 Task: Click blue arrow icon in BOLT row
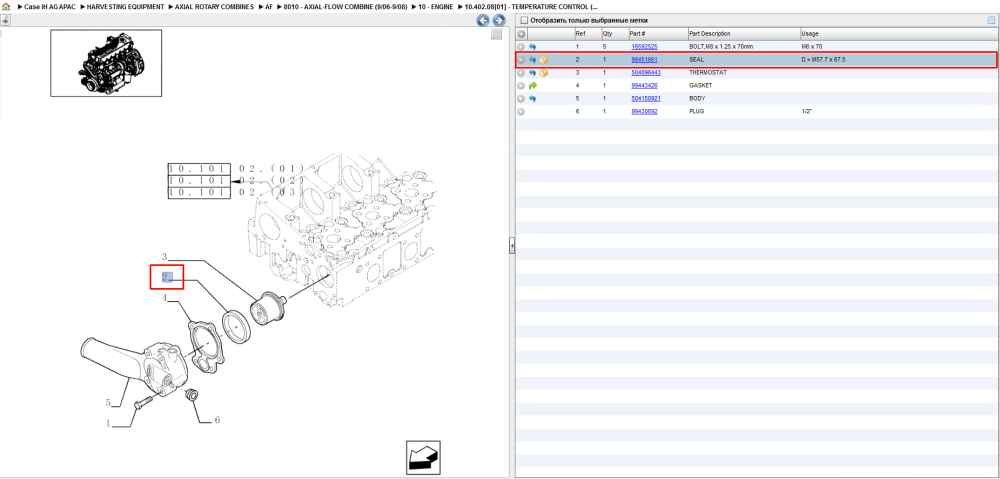click(x=533, y=47)
